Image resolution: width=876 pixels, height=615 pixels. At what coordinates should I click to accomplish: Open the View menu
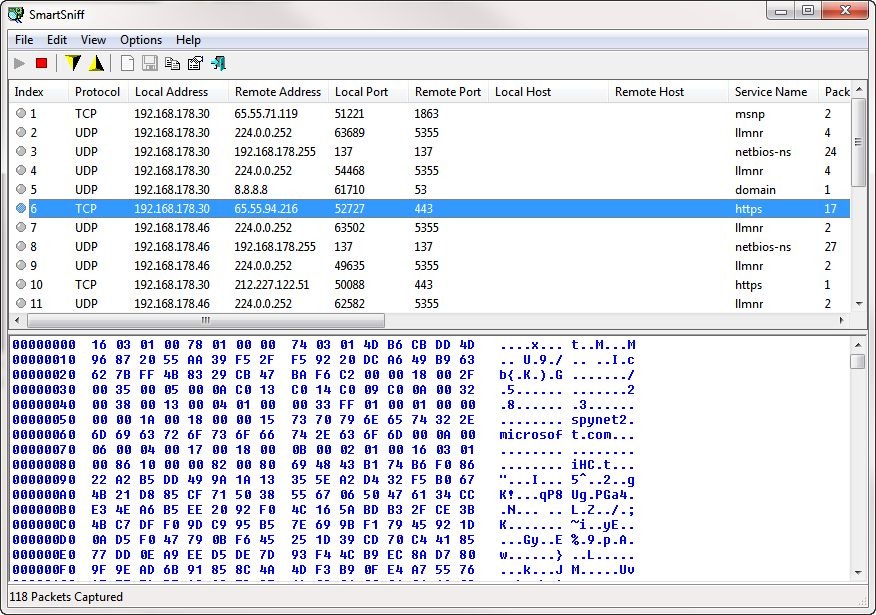(x=93, y=40)
